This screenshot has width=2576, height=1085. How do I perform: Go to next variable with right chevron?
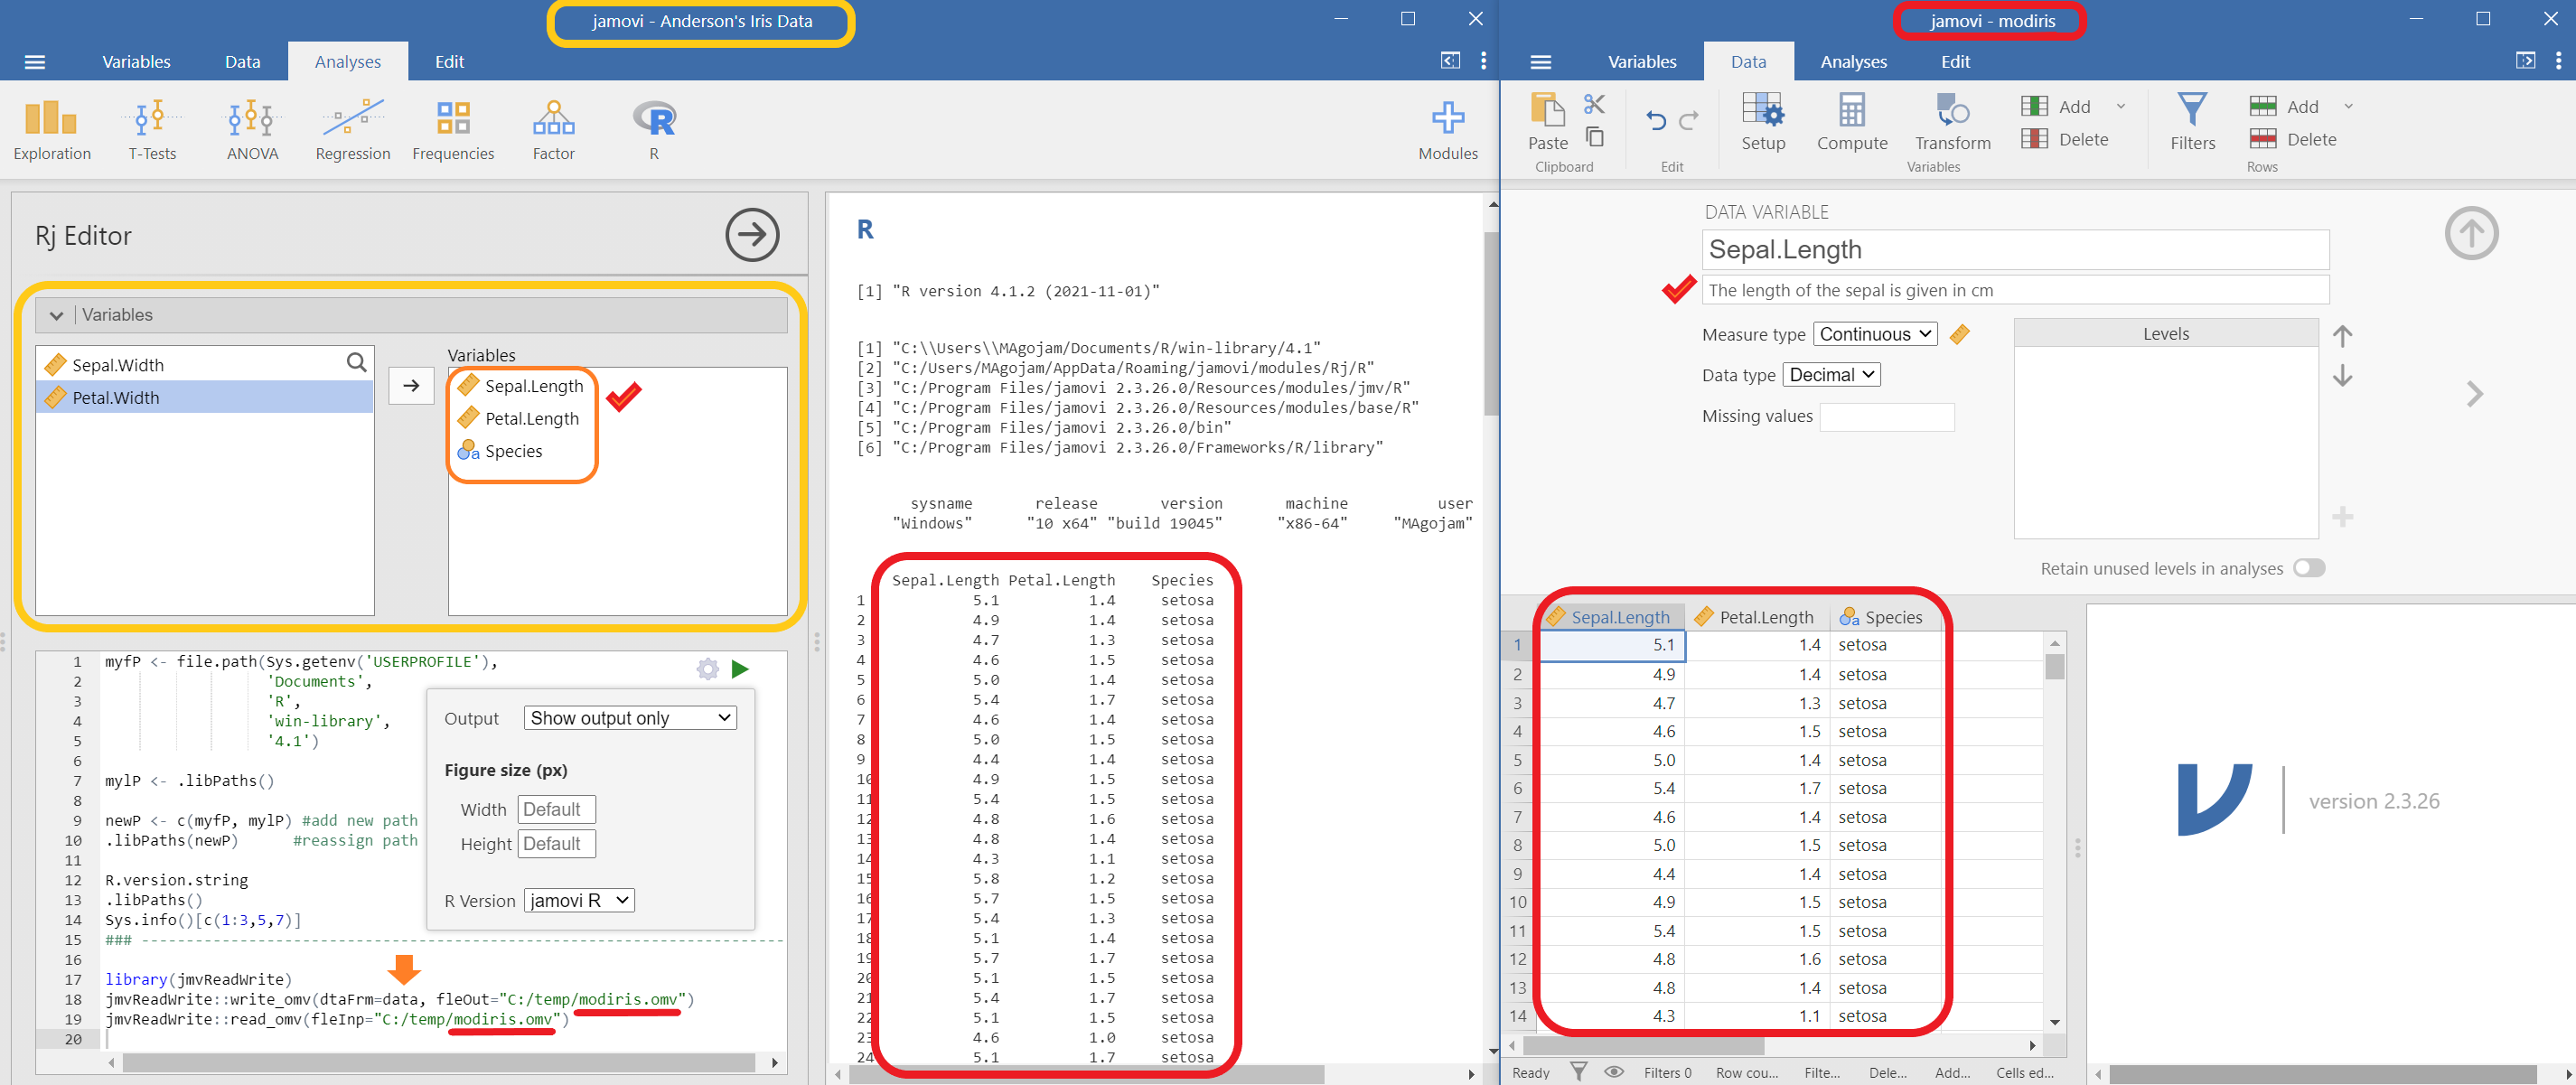coord(2474,393)
